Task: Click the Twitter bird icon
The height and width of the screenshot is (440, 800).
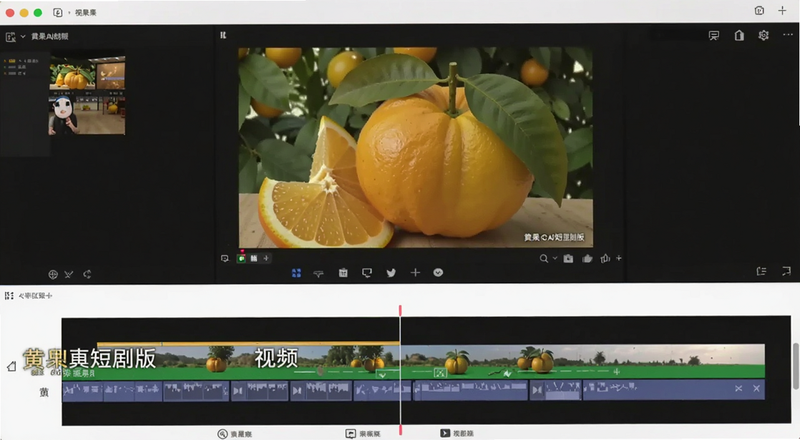Action: point(391,273)
